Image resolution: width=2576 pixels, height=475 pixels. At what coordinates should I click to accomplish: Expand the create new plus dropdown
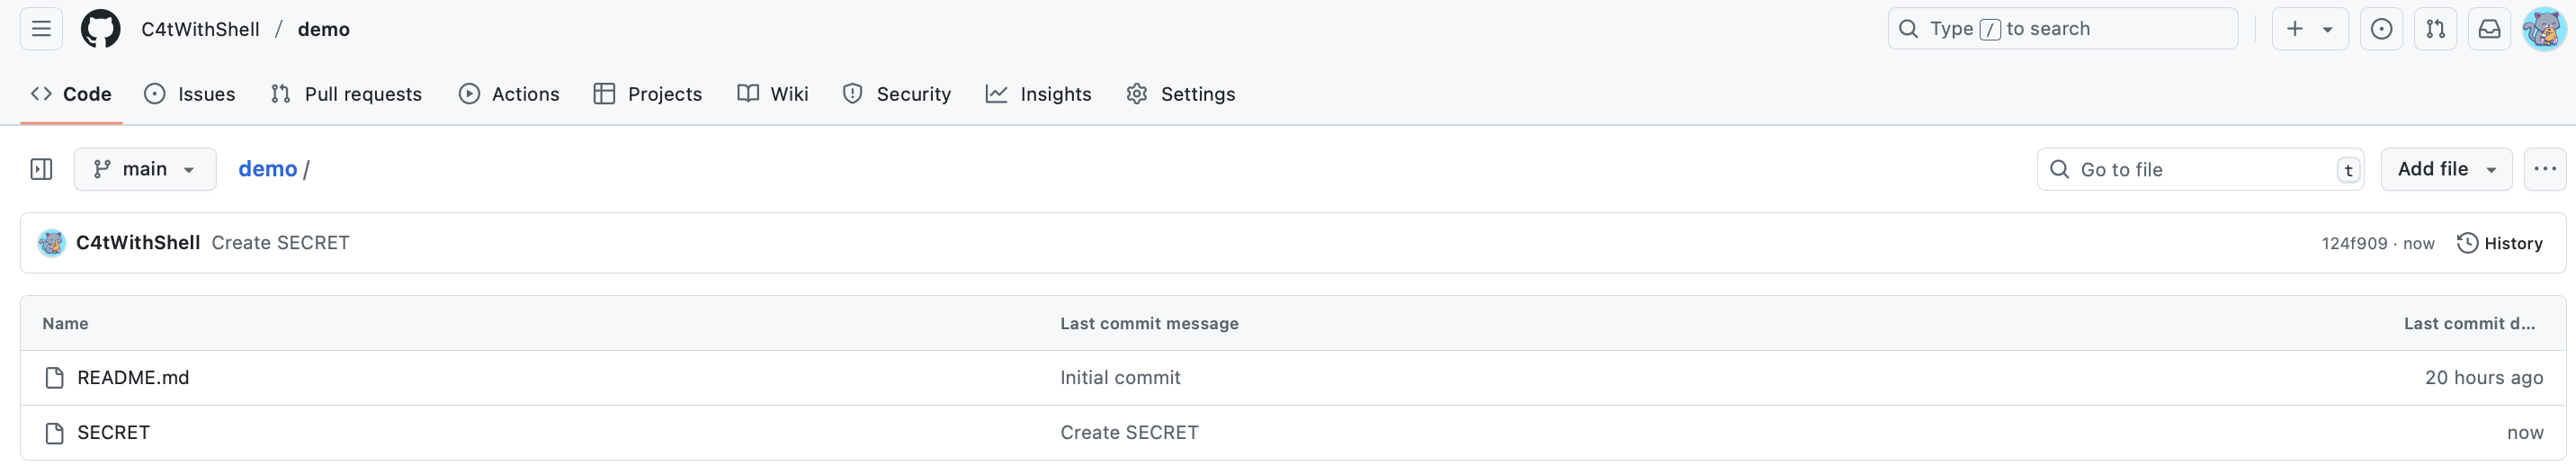(x=2309, y=29)
